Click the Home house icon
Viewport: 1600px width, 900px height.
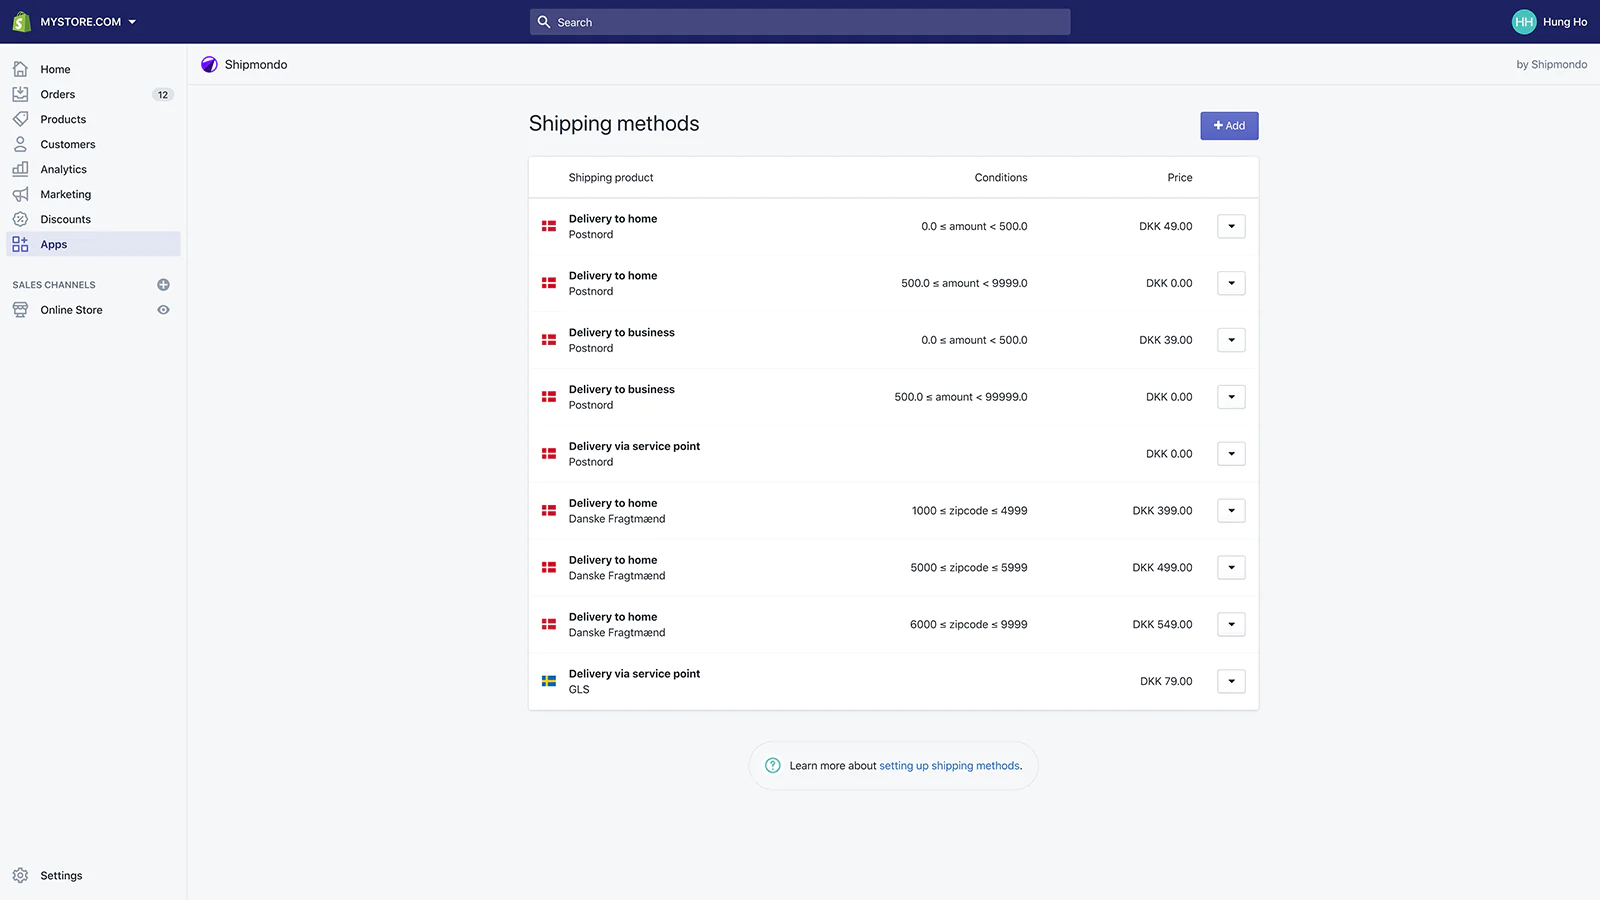pyautogui.click(x=20, y=69)
